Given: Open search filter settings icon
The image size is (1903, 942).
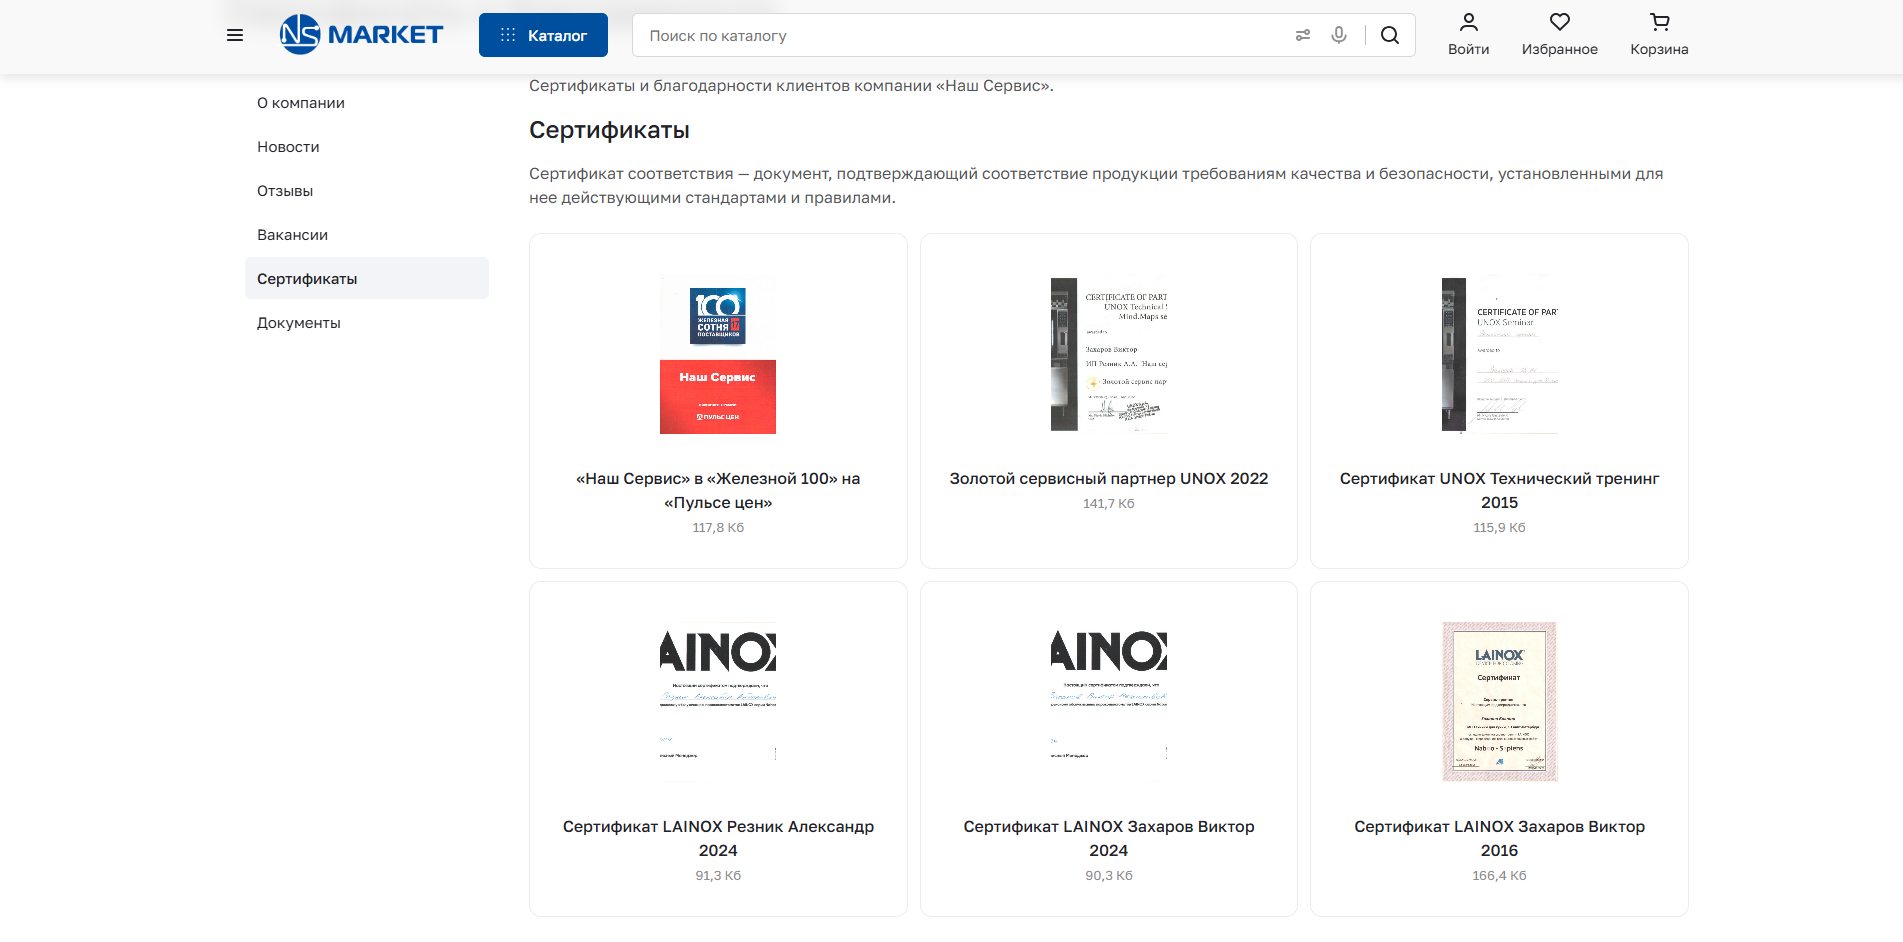Looking at the screenshot, I should coord(1302,35).
